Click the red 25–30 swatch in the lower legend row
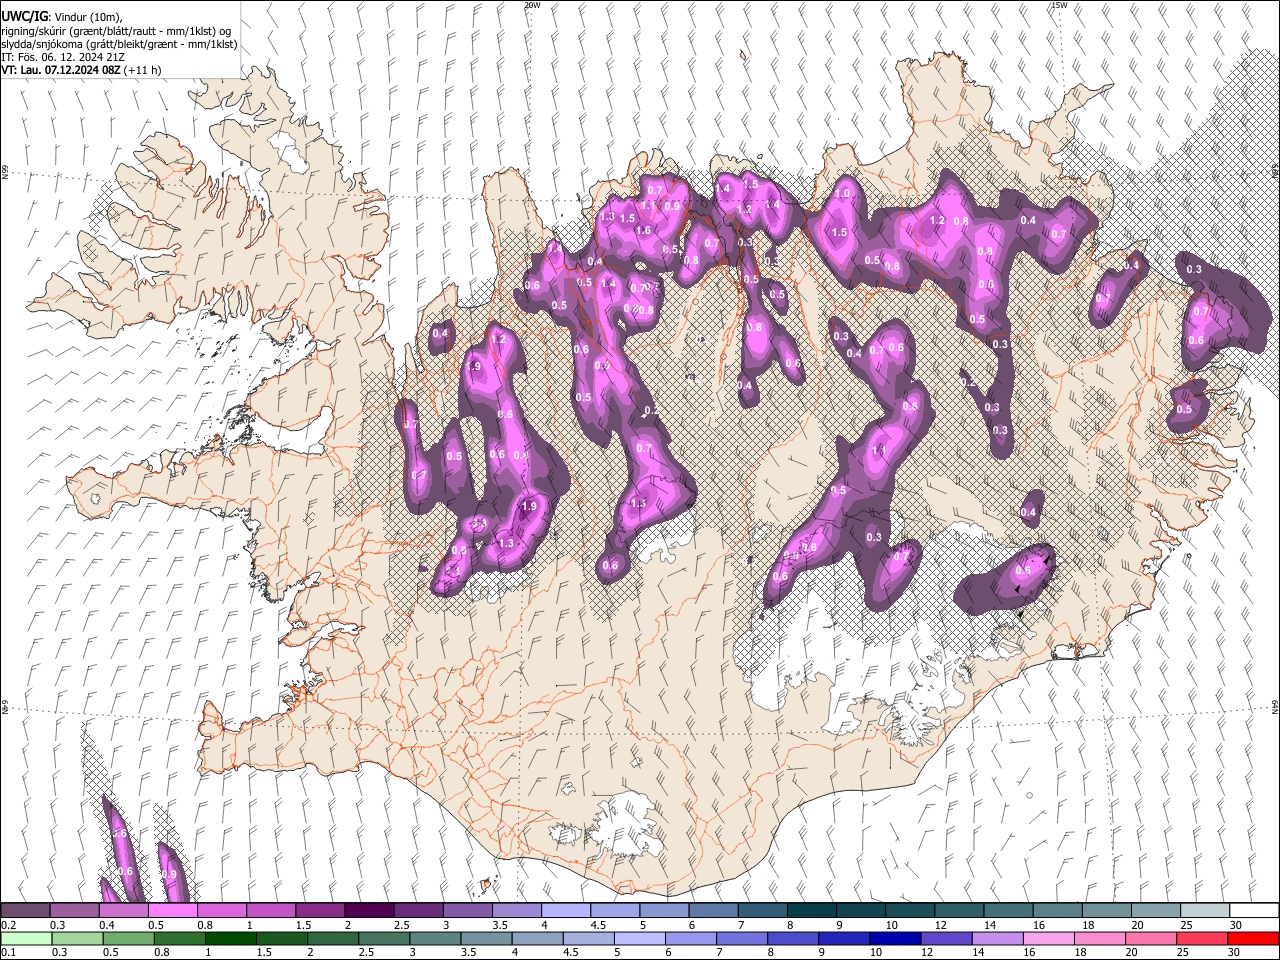 pos(1202,939)
